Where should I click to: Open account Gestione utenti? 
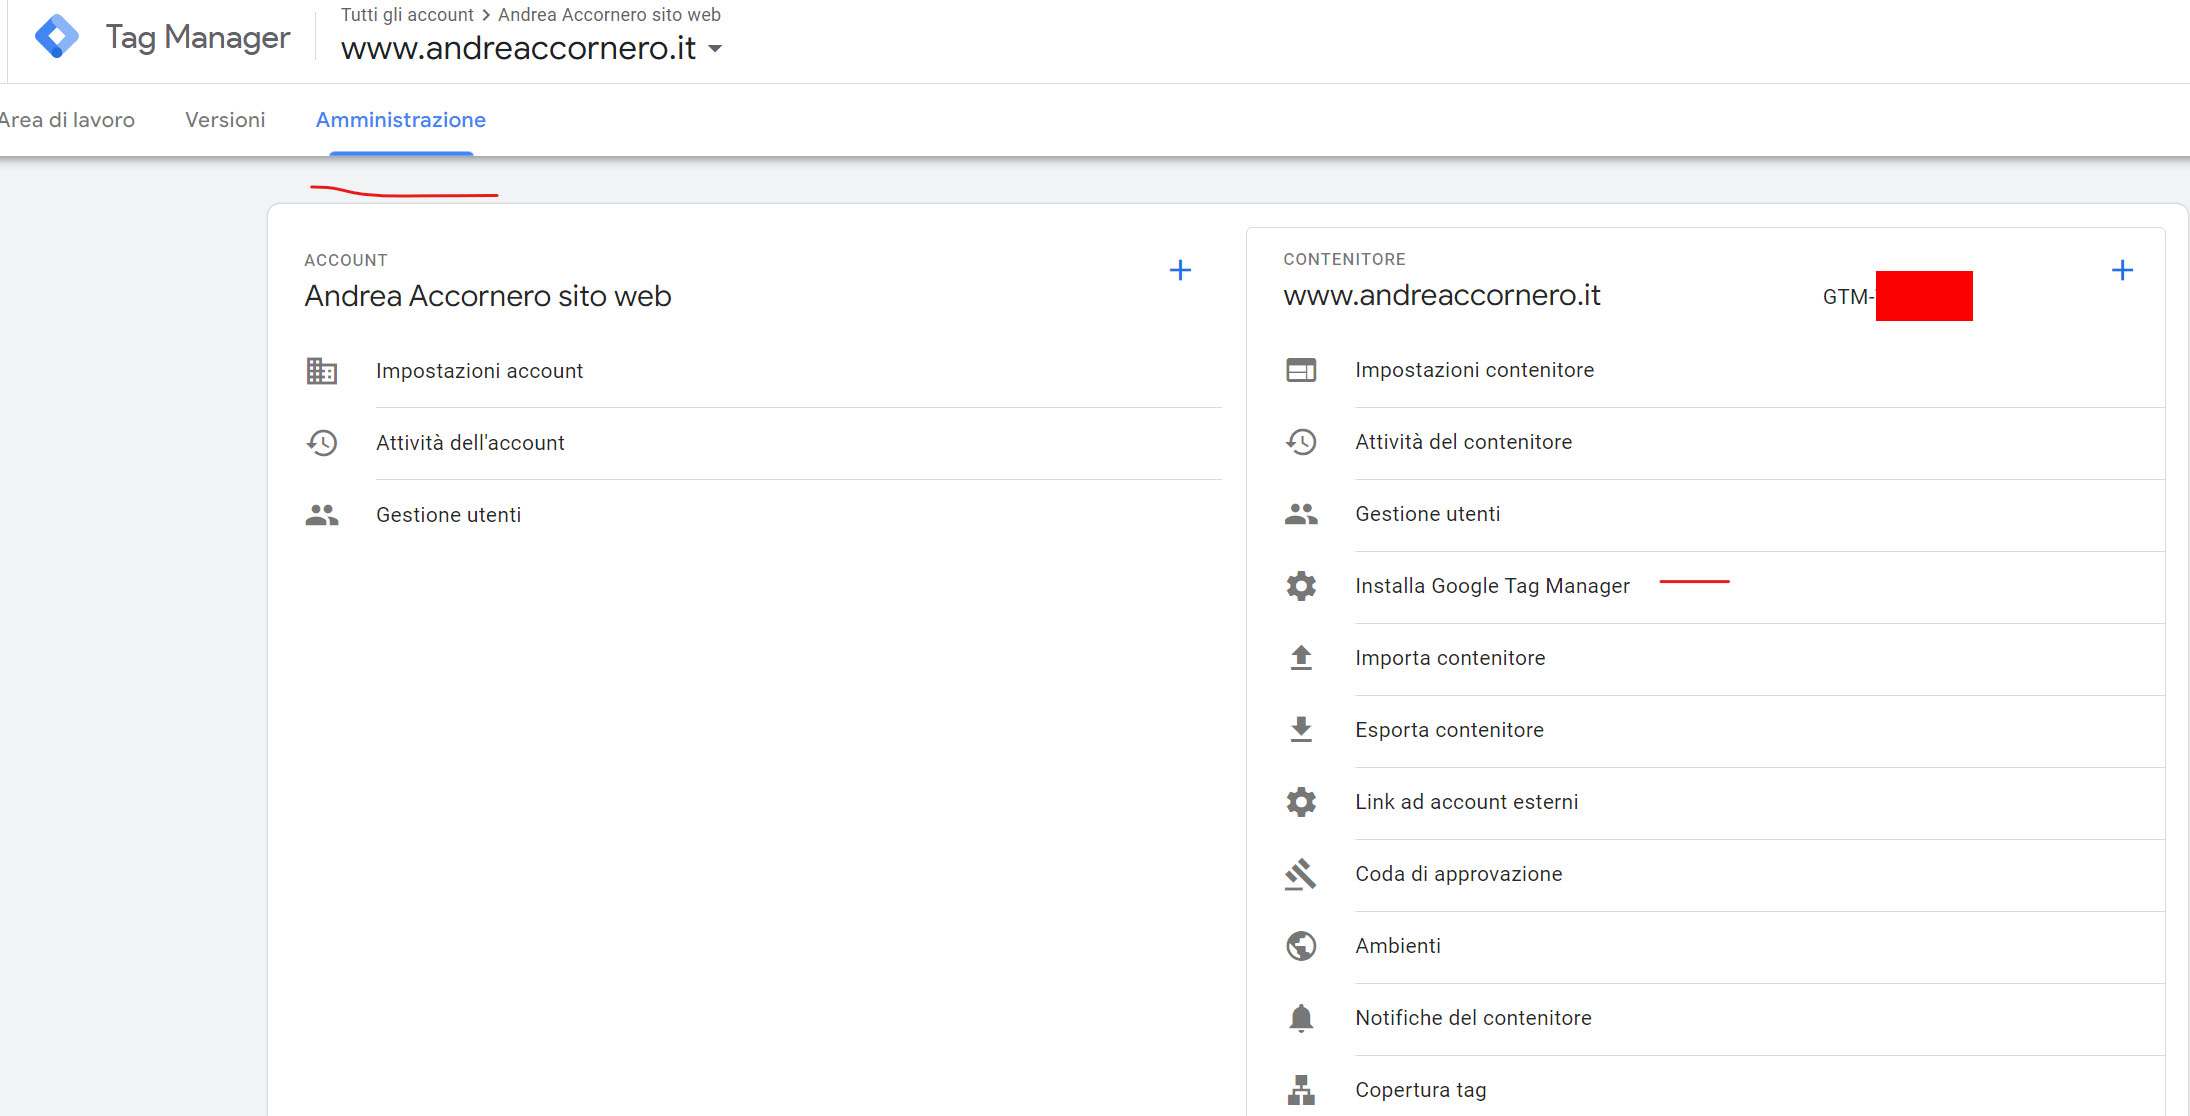coord(448,515)
